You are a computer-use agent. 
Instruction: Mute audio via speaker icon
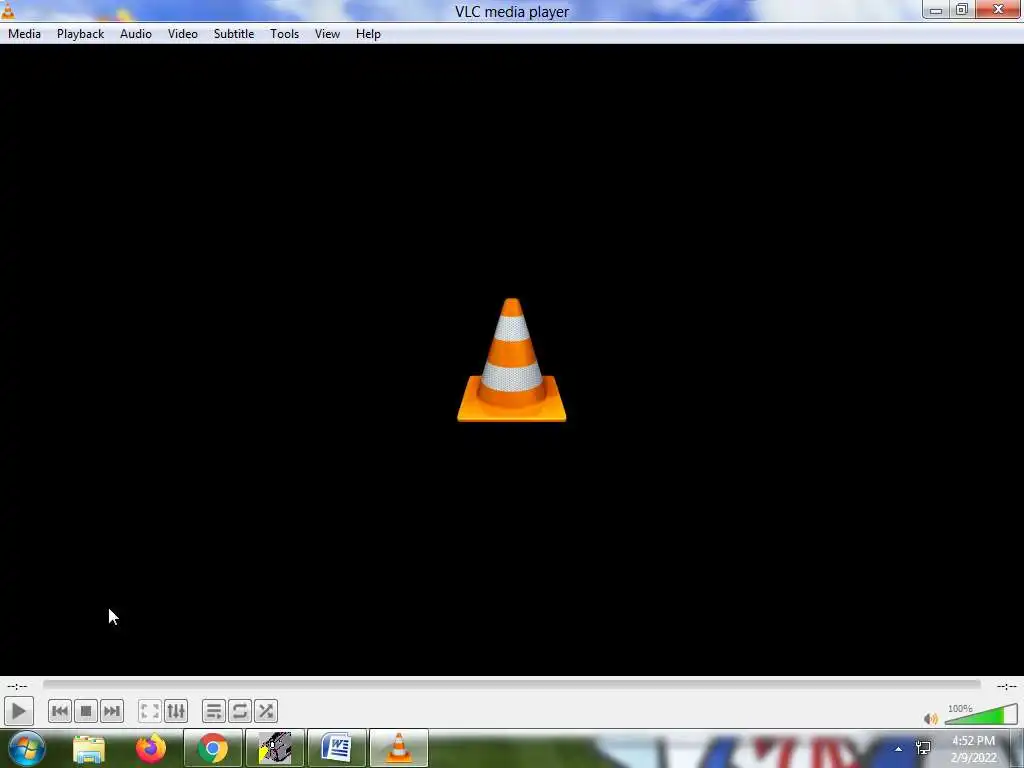pyautogui.click(x=931, y=719)
